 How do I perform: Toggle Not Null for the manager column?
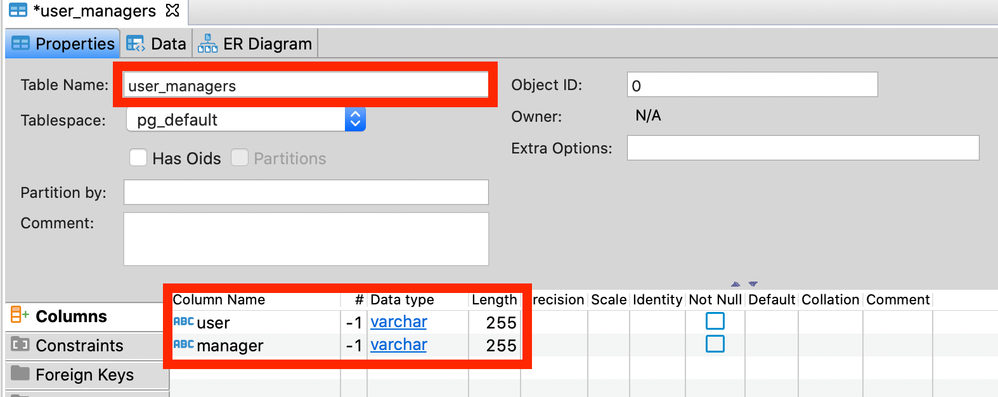(x=715, y=344)
